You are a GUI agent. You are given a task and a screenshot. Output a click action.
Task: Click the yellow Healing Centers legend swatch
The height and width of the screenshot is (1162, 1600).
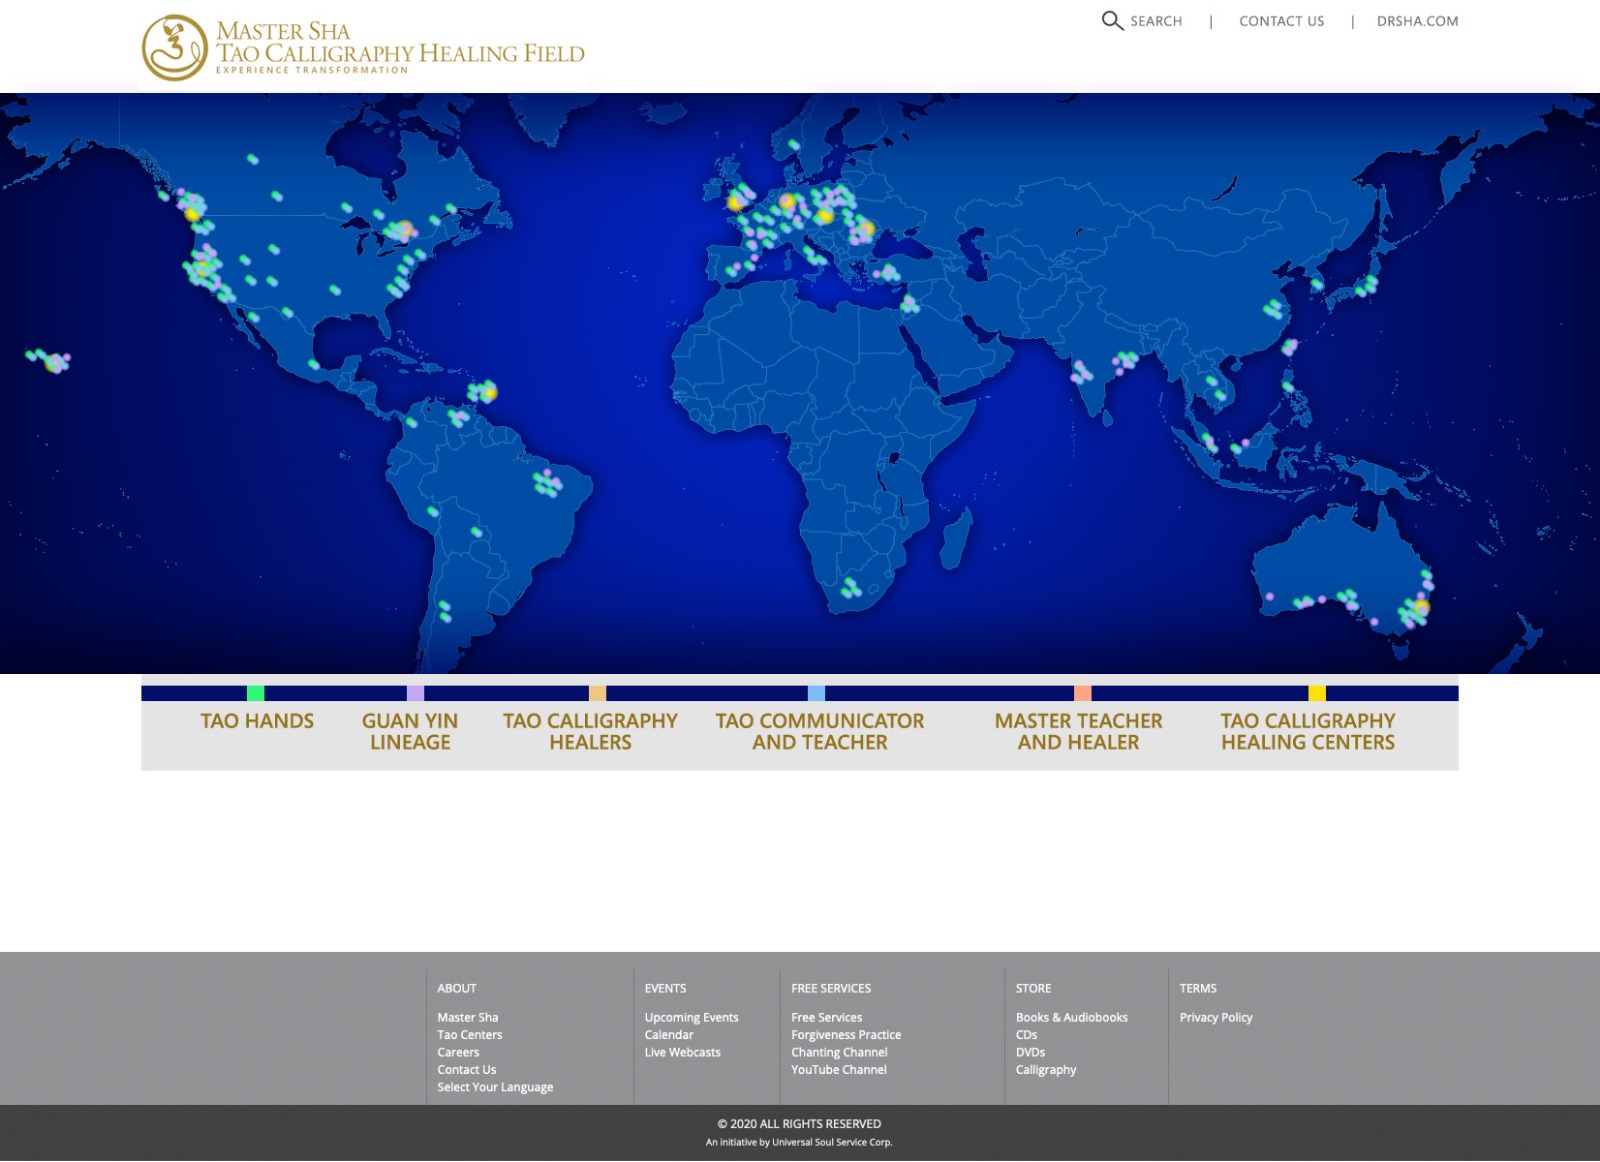click(x=1317, y=693)
